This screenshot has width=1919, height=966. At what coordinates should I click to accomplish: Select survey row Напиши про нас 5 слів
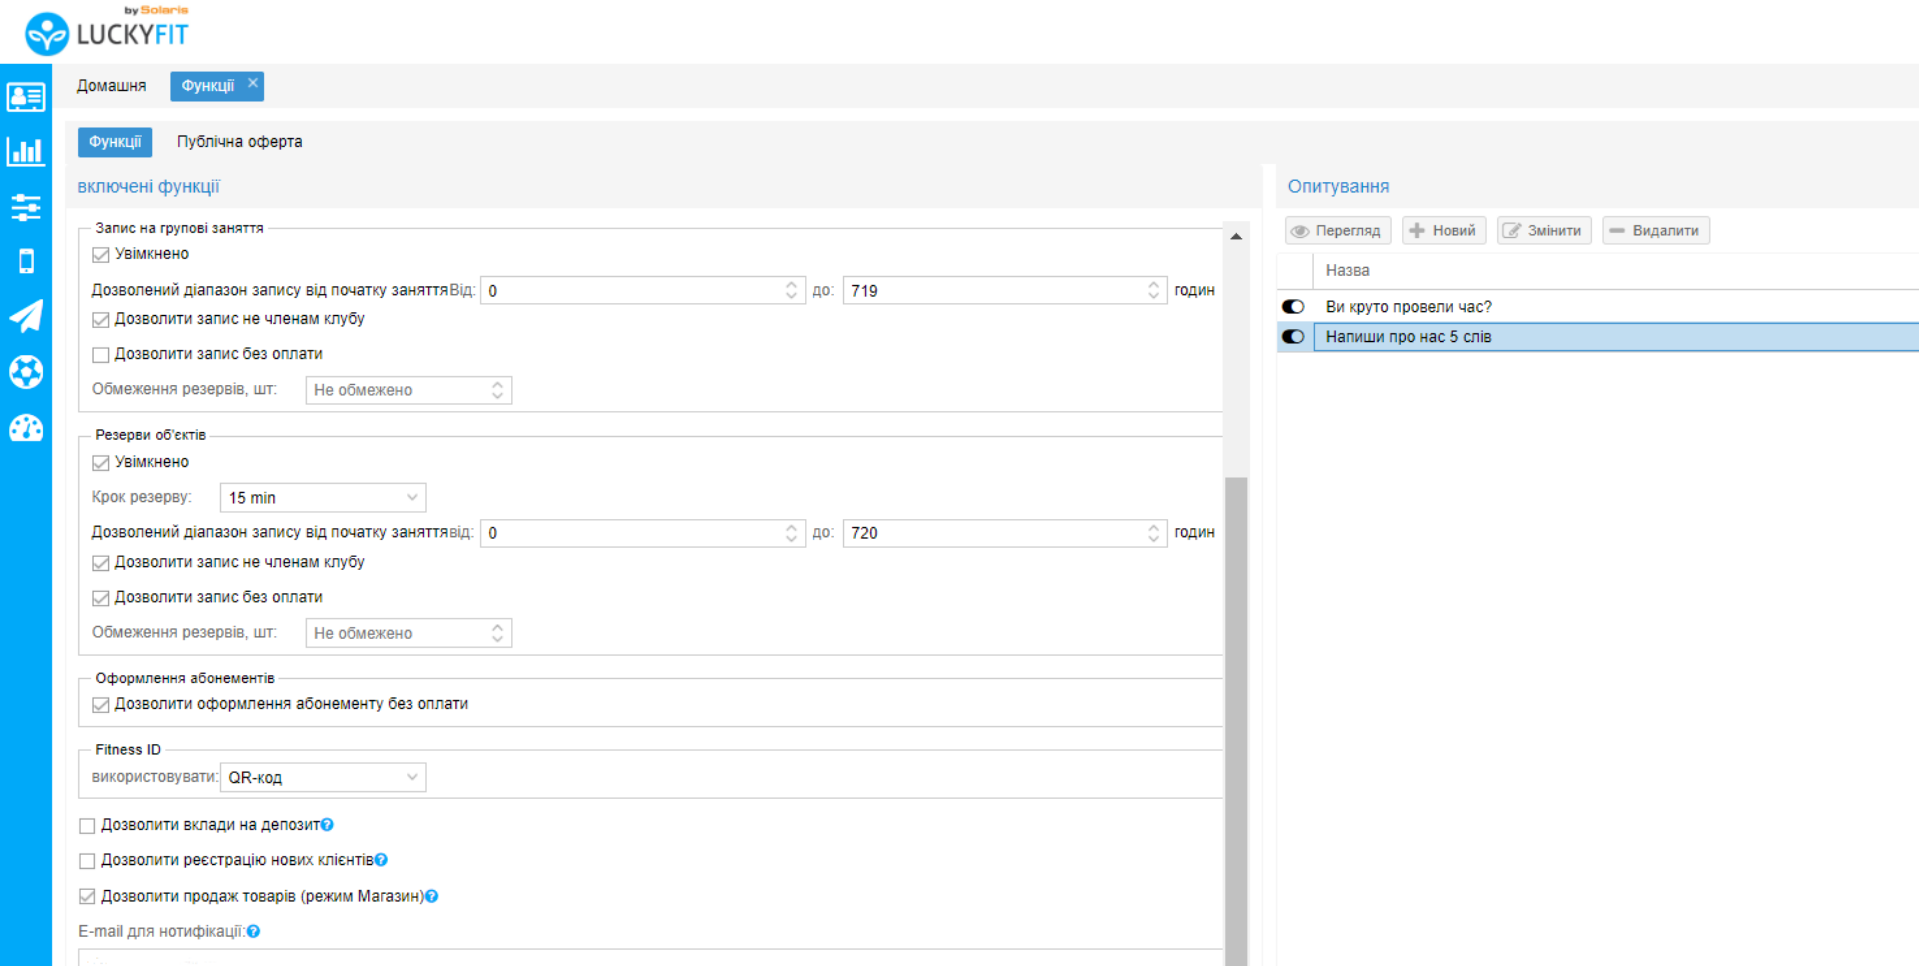pyautogui.click(x=1598, y=337)
